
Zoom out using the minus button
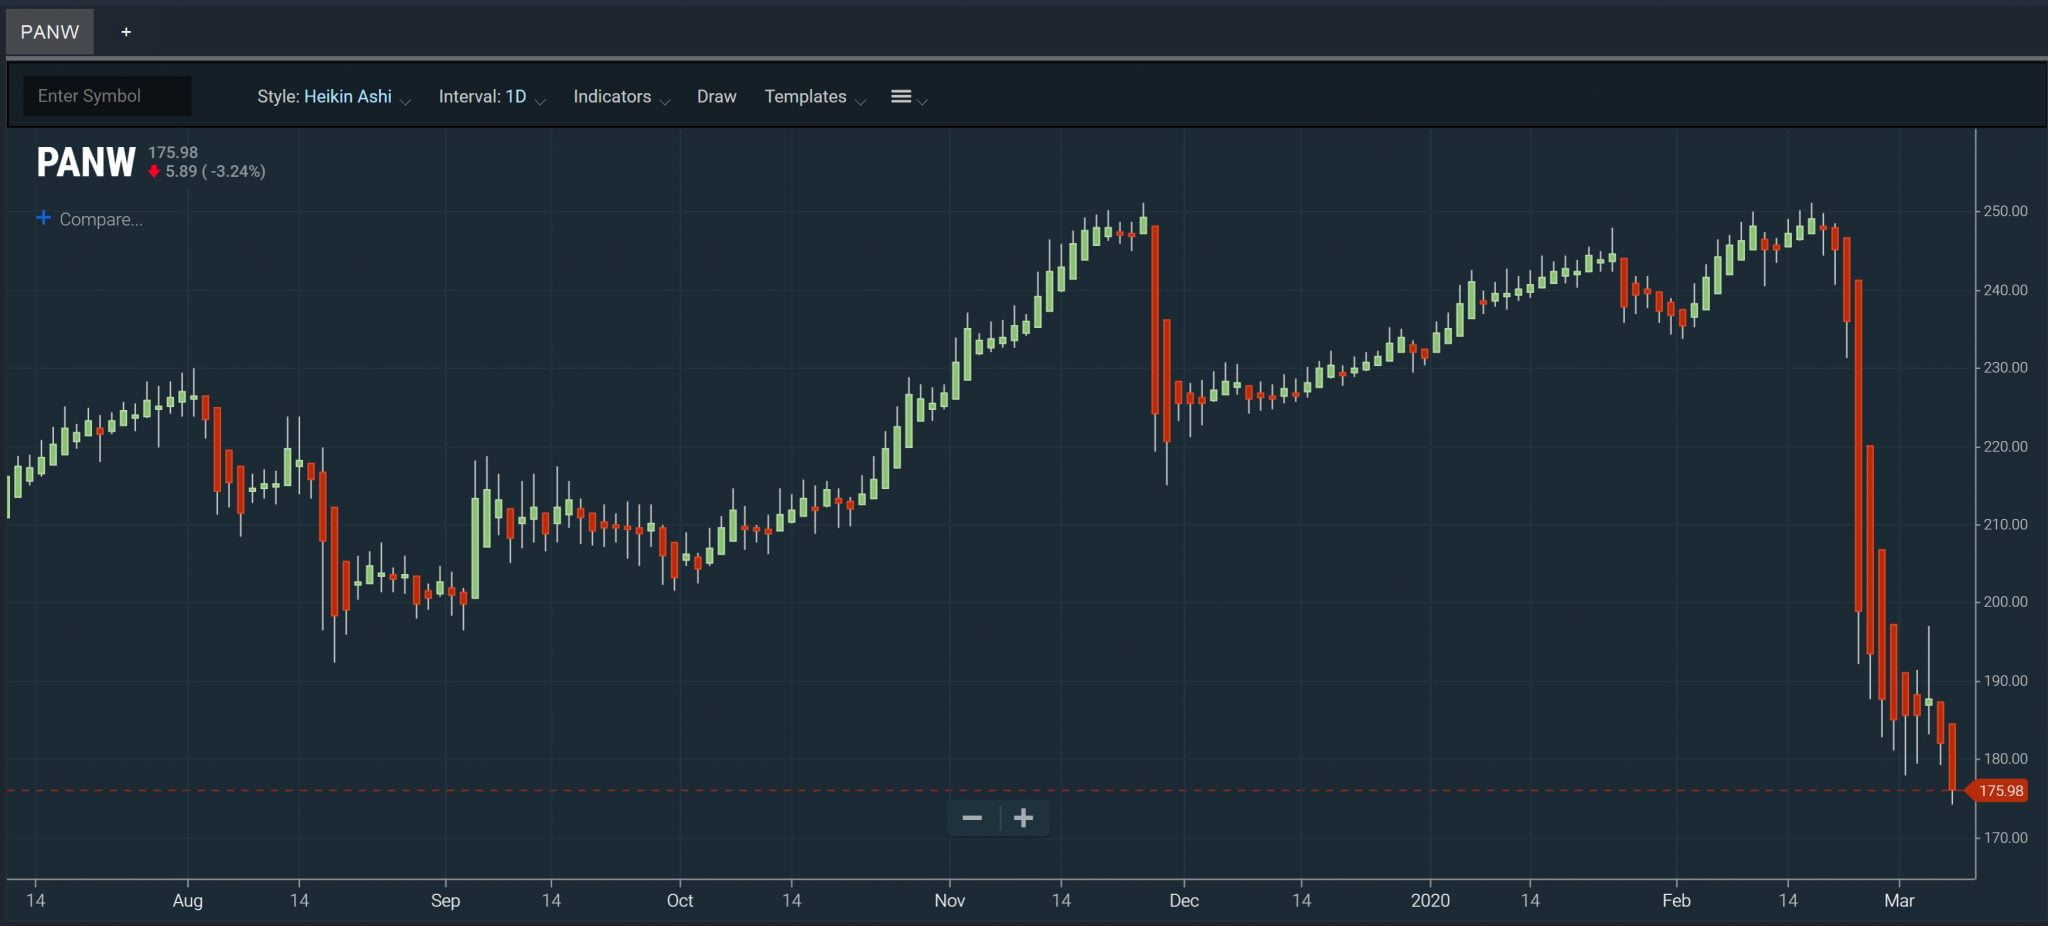972,817
